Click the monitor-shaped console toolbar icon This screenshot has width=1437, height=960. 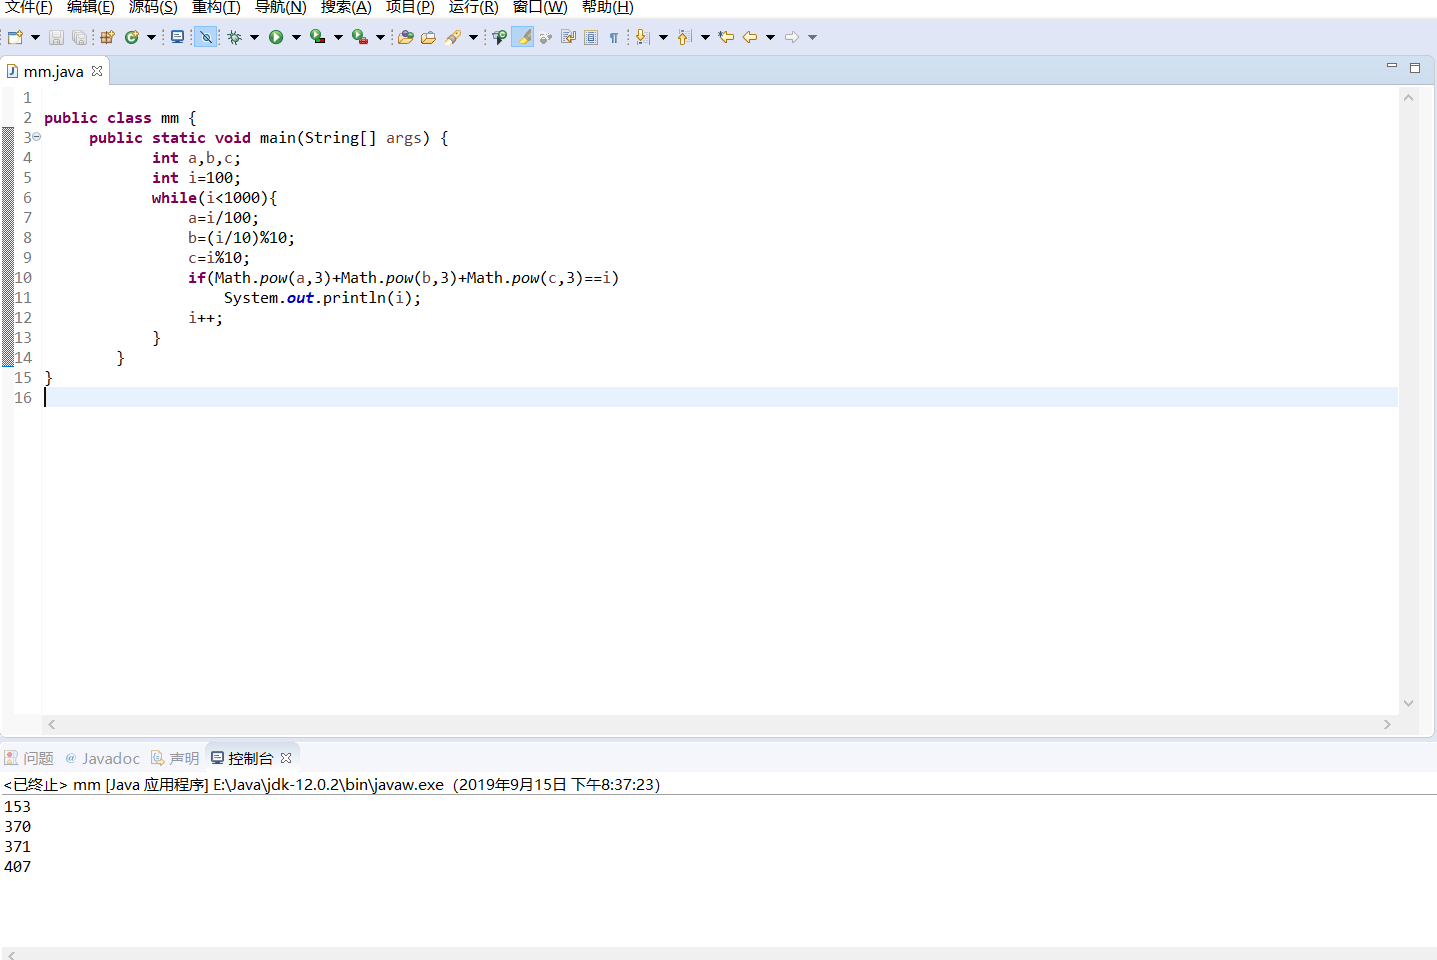tap(177, 37)
